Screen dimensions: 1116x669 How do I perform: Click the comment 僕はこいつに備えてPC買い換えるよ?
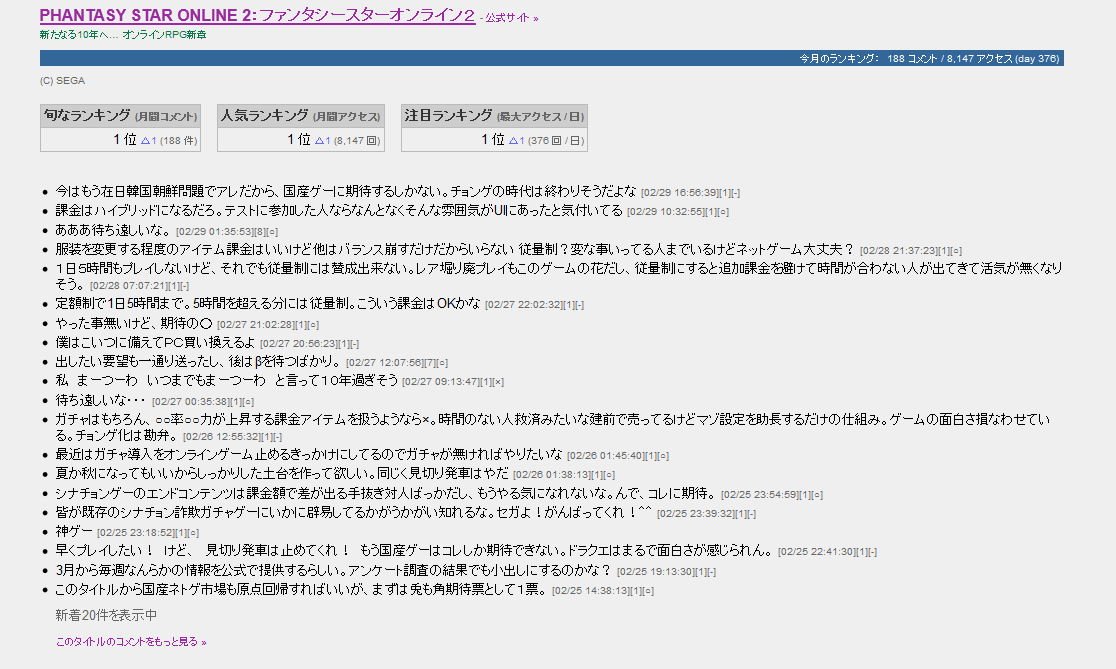[x=155, y=342]
